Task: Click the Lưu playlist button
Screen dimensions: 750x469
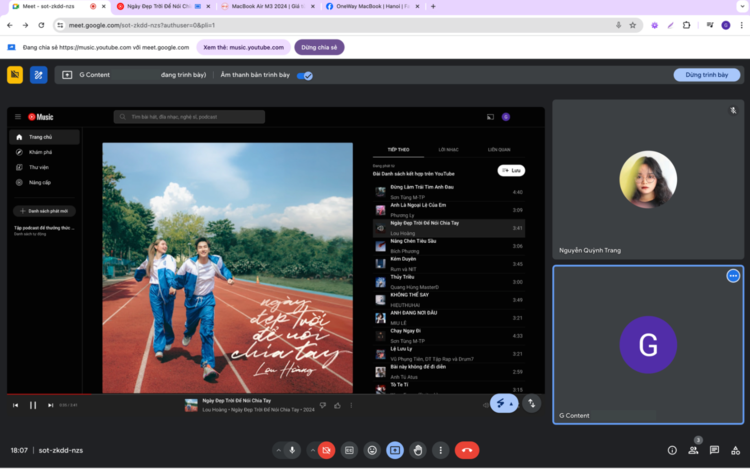Action: pyautogui.click(x=511, y=171)
